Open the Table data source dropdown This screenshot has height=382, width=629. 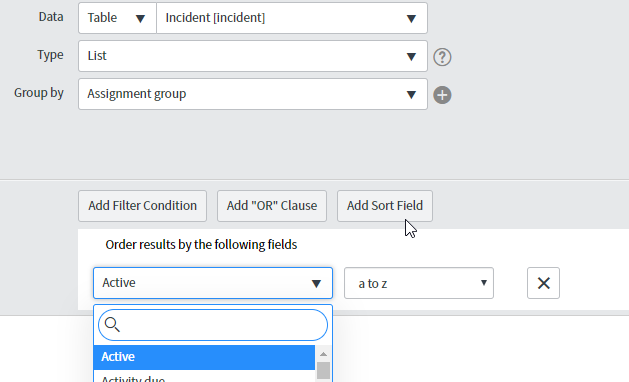[x=117, y=18]
